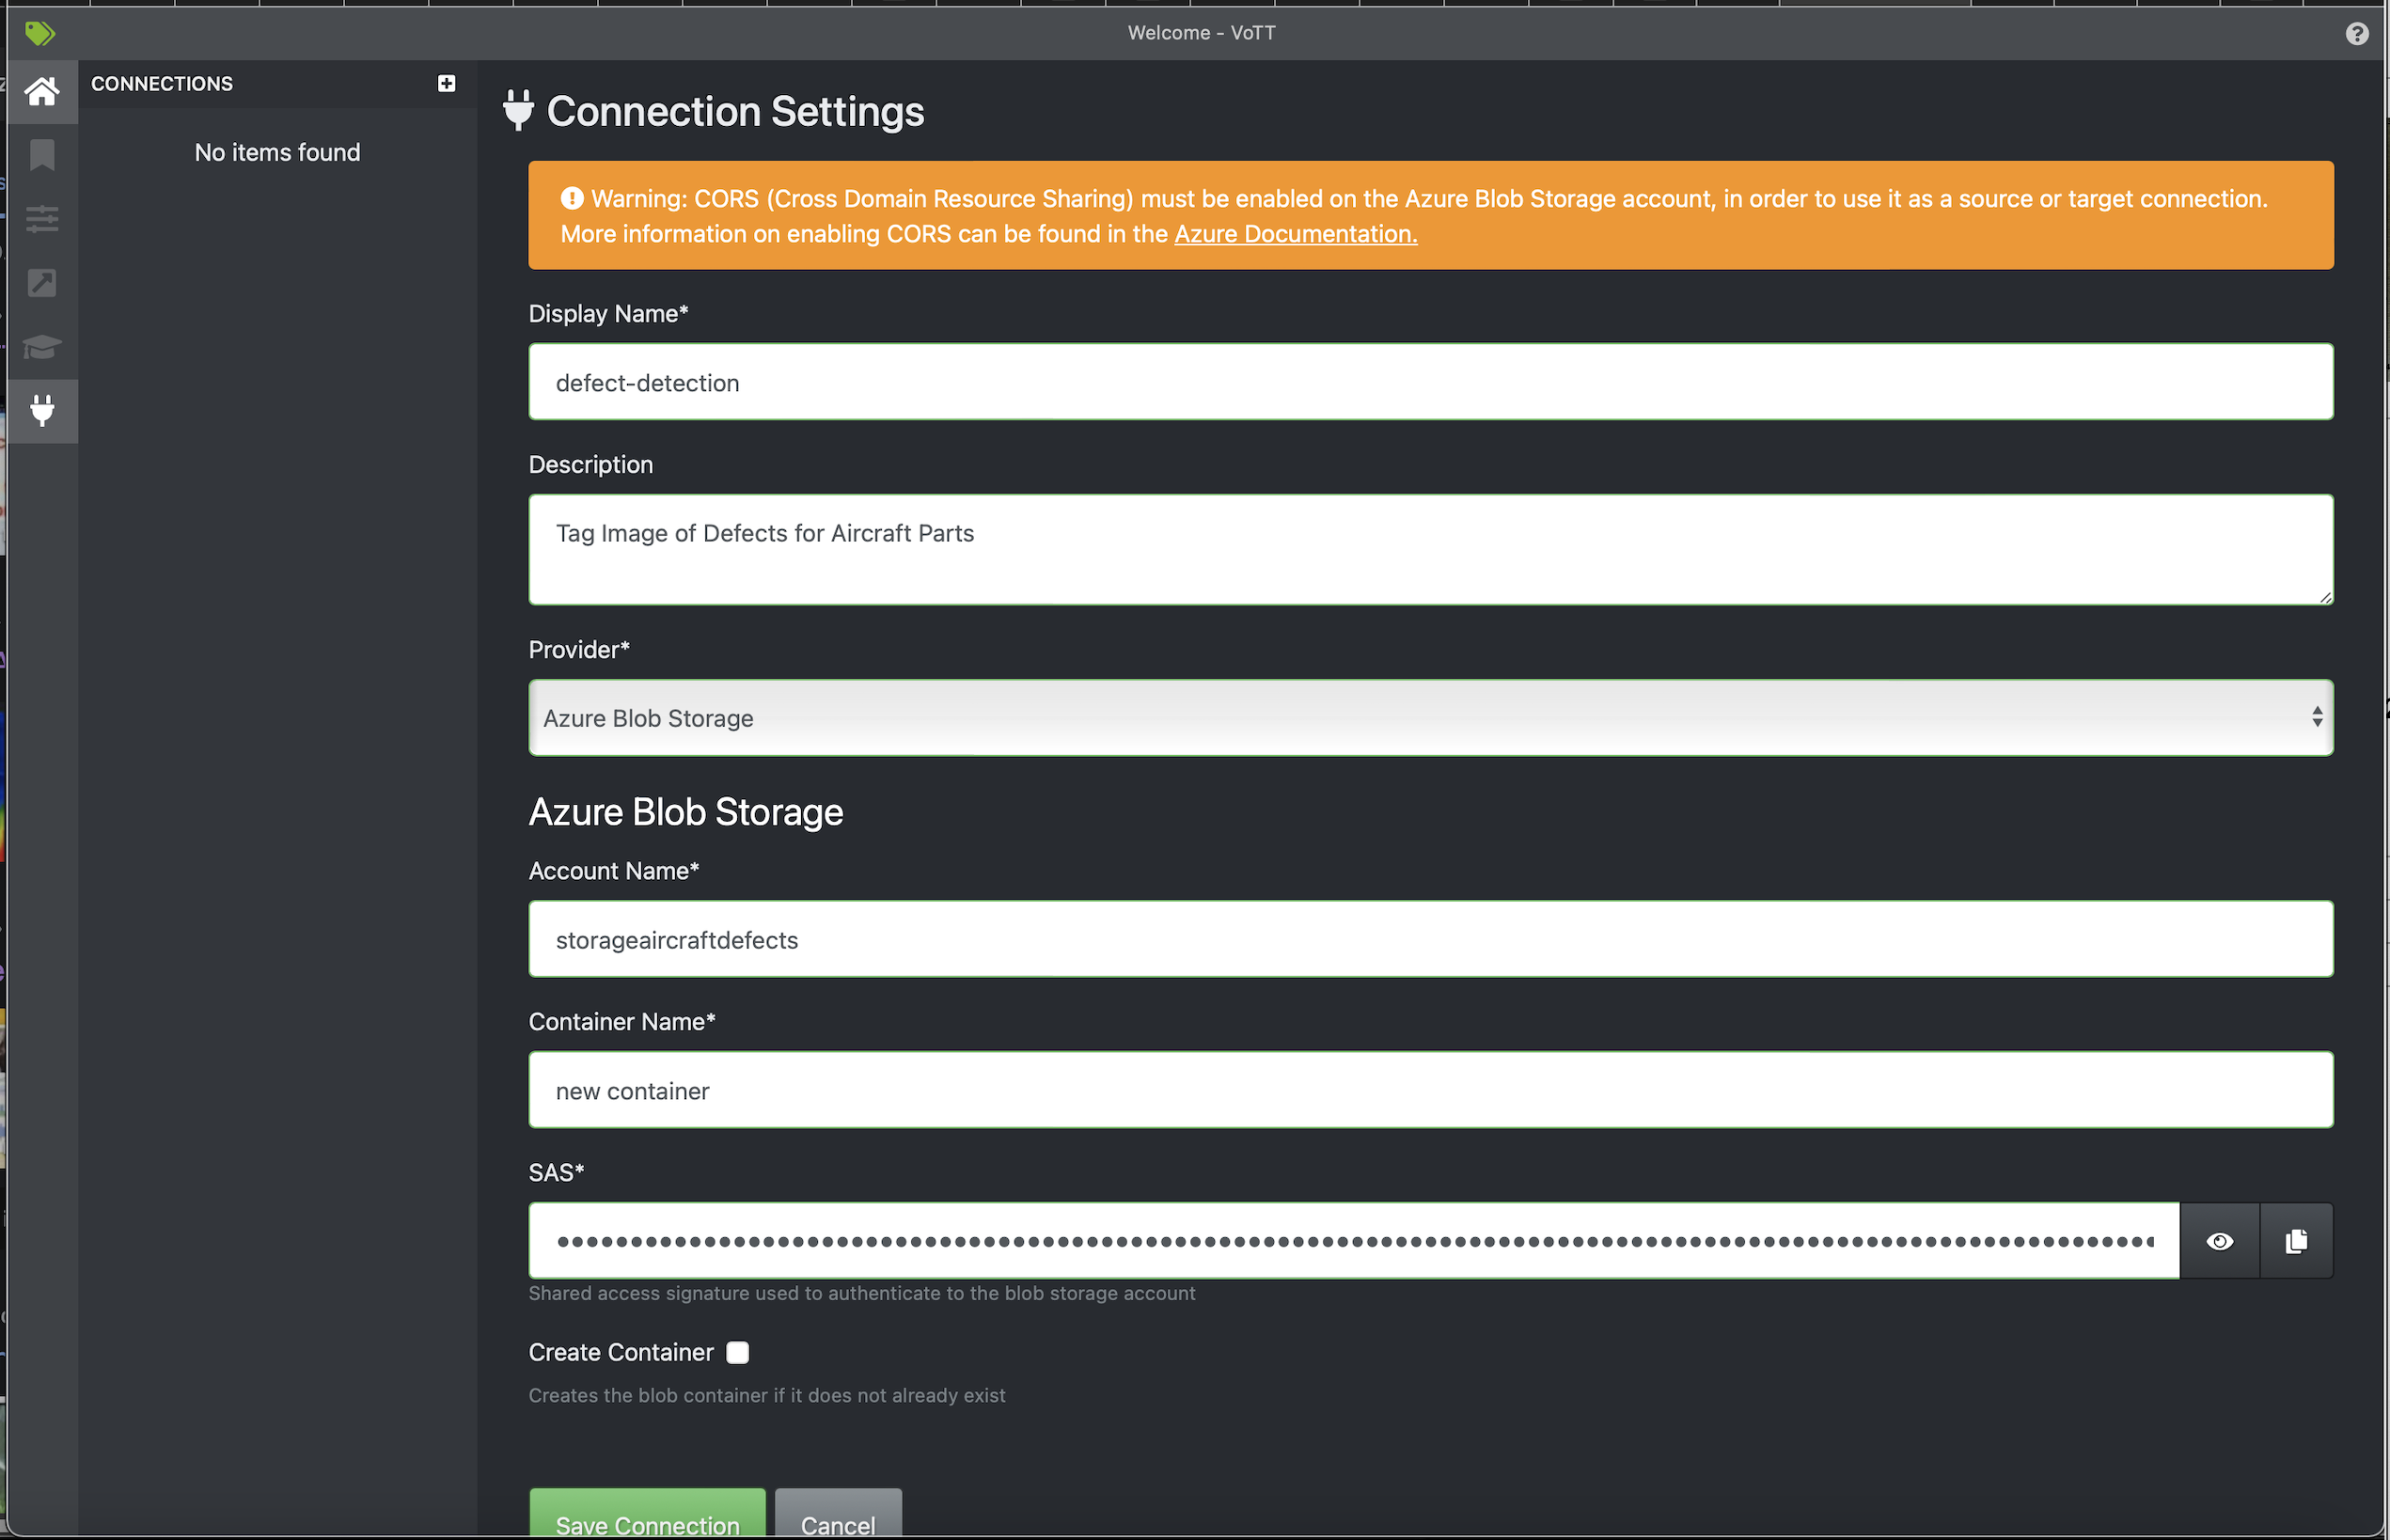Show SAS token with eye icon
The width and height of the screenshot is (2390, 1540).
2220,1241
